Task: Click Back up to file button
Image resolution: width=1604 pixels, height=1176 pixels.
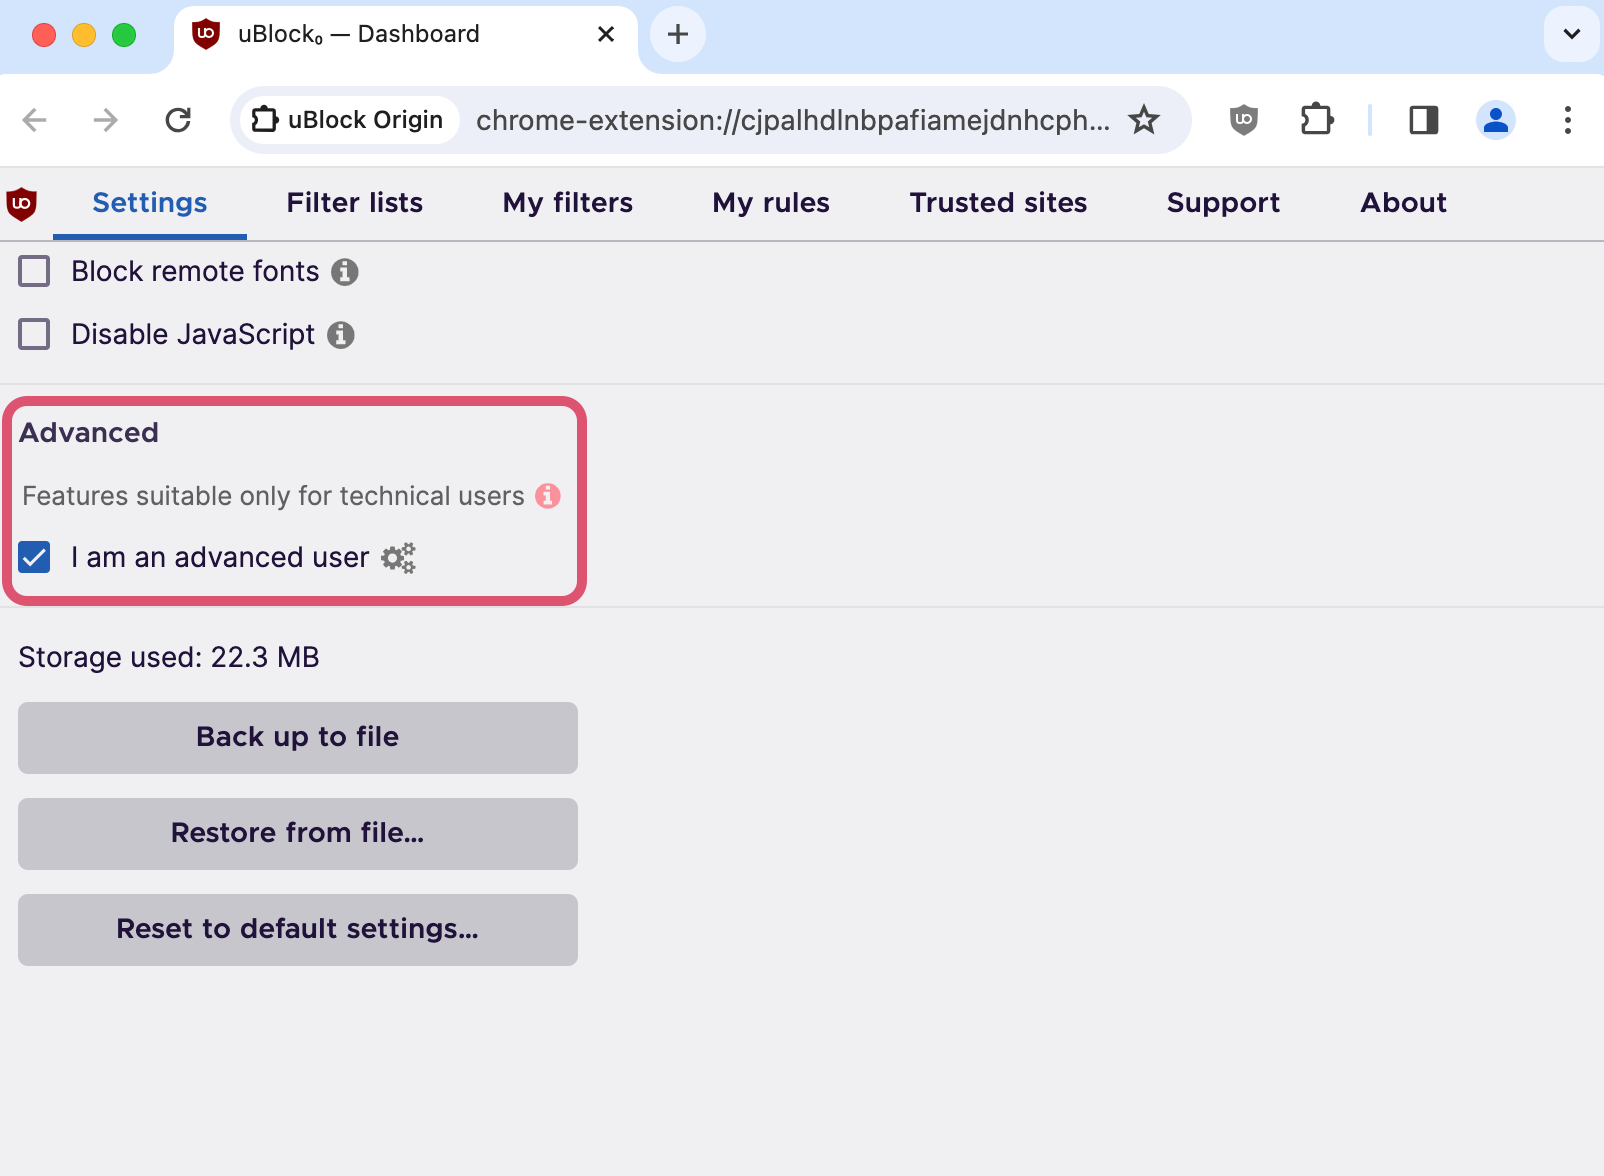Action: 298,738
